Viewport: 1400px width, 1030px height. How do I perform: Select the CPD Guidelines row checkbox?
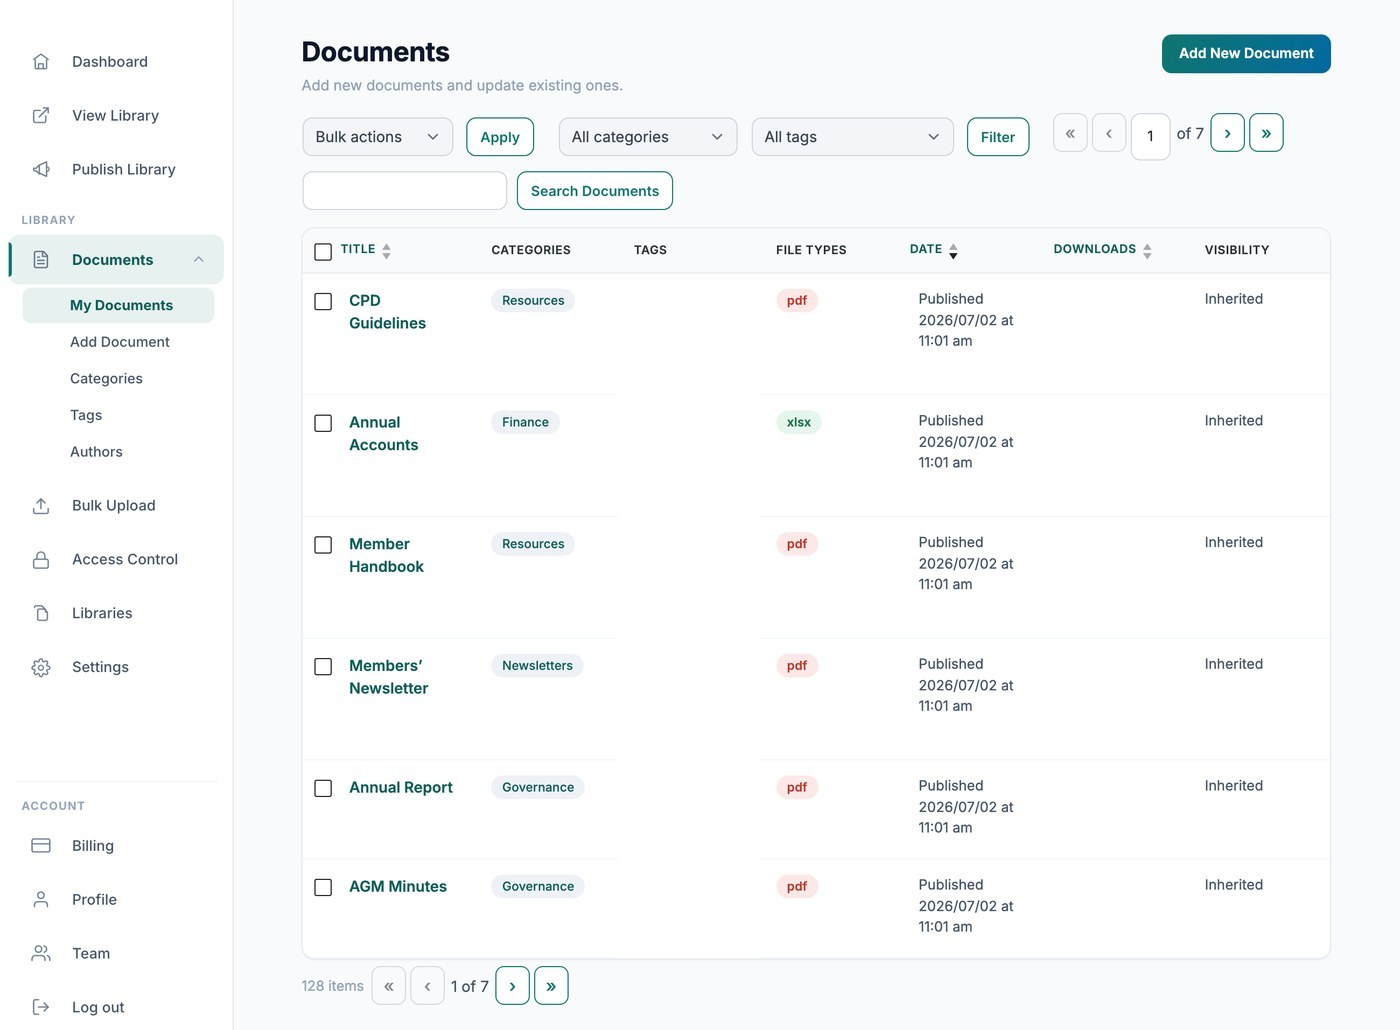(x=323, y=301)
